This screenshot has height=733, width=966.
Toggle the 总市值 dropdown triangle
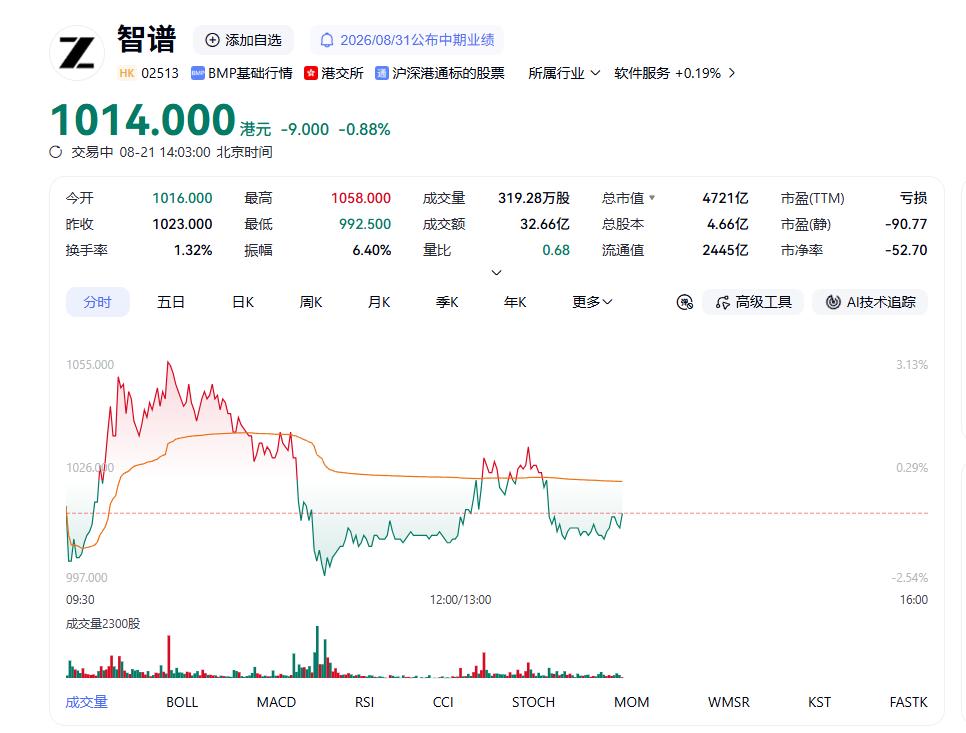(x=652, y=198)
